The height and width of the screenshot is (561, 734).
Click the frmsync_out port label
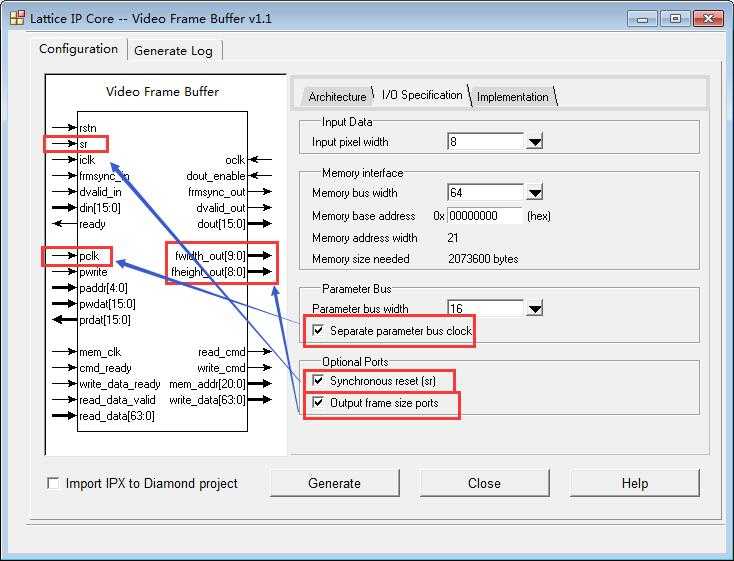217,192
